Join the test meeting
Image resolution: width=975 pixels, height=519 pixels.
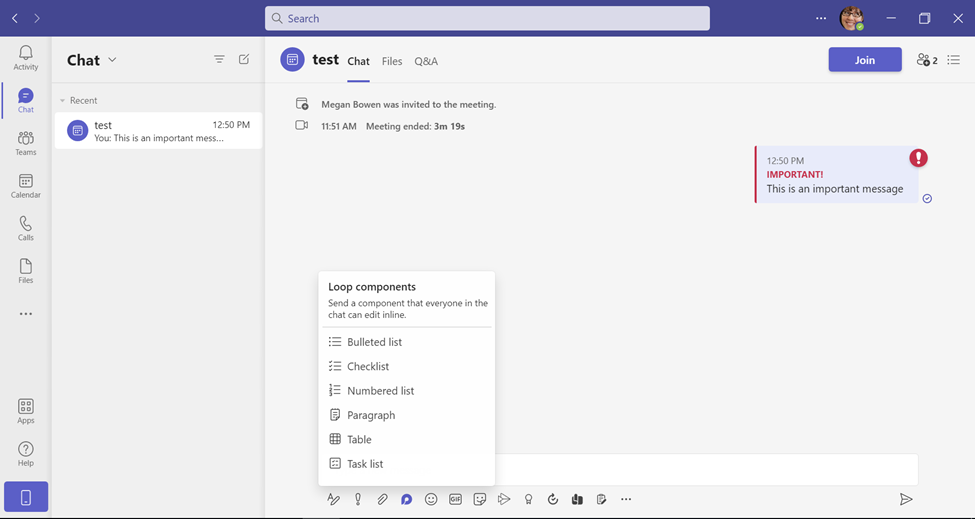click(x=864, y=60)
